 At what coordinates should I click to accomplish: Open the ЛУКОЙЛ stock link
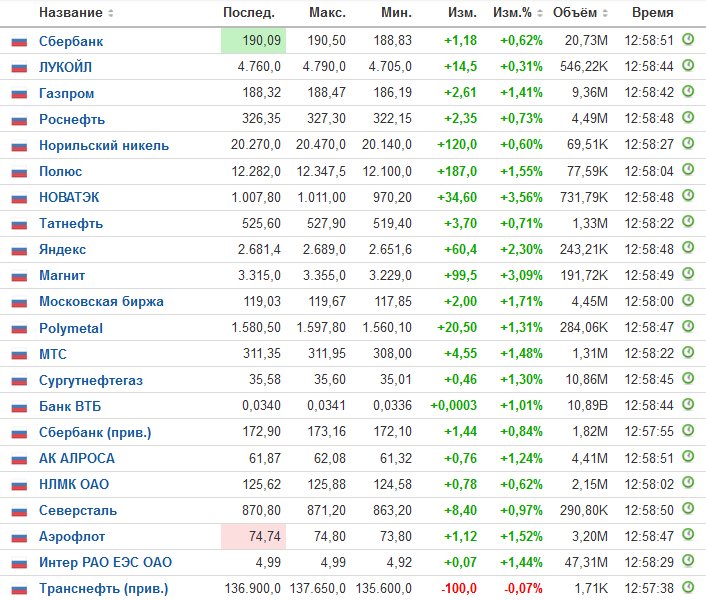tap(65, 67)
